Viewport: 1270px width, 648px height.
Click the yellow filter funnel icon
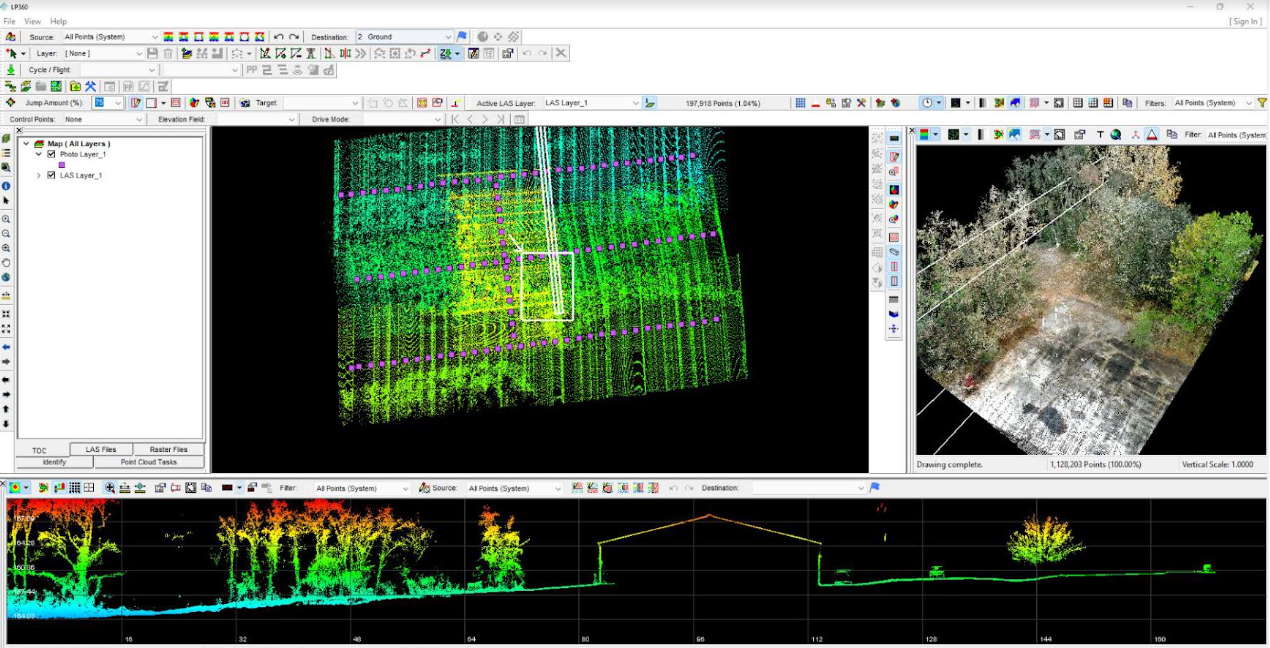coord(1262,103)
